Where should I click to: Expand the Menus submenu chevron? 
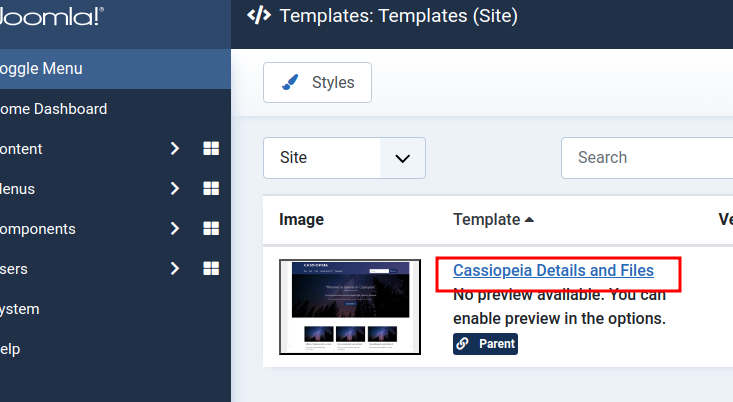click(x=175, y=189)
